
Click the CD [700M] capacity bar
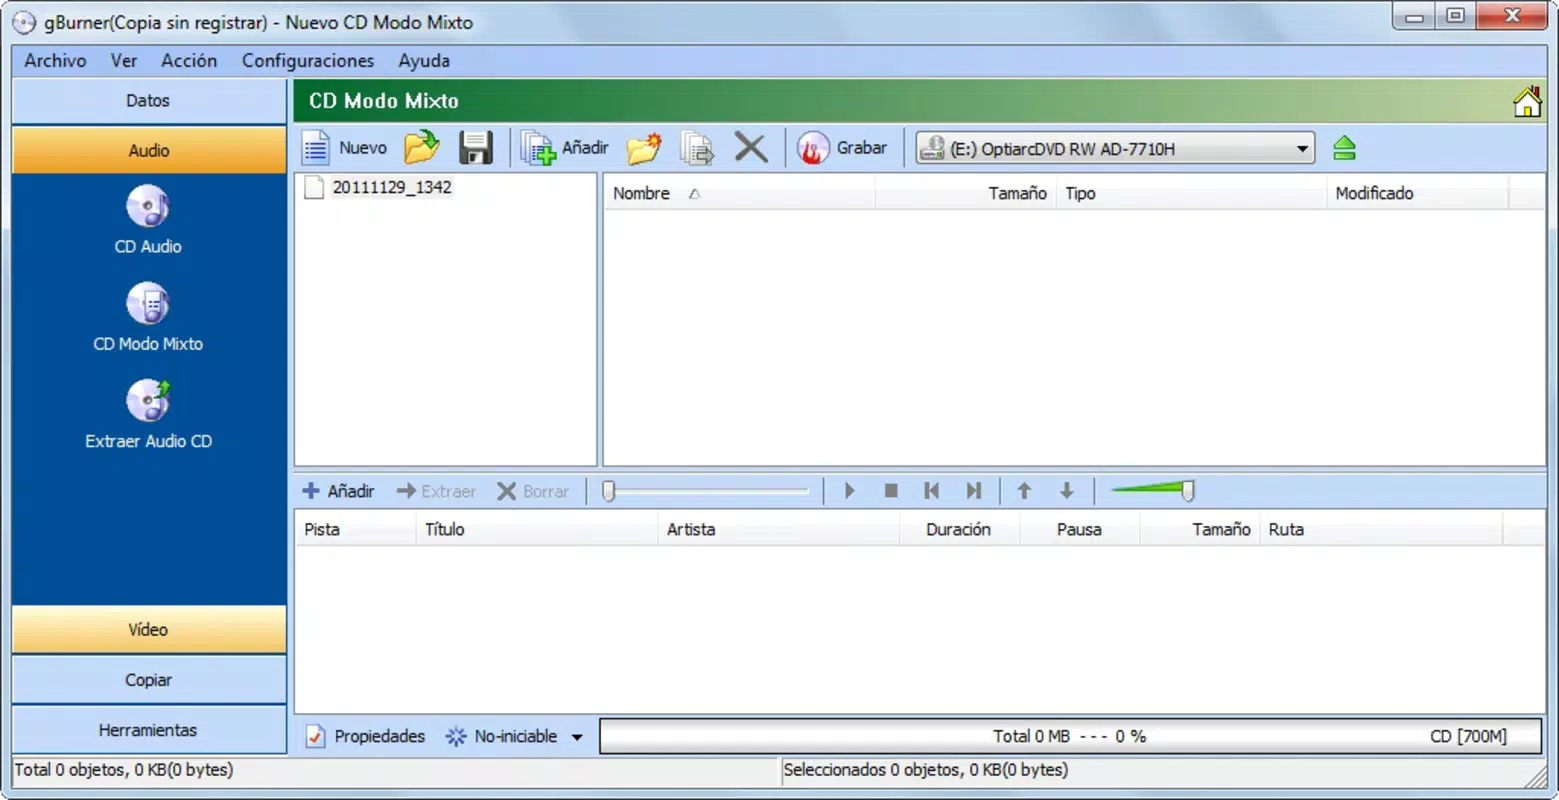pos(1070,736)
